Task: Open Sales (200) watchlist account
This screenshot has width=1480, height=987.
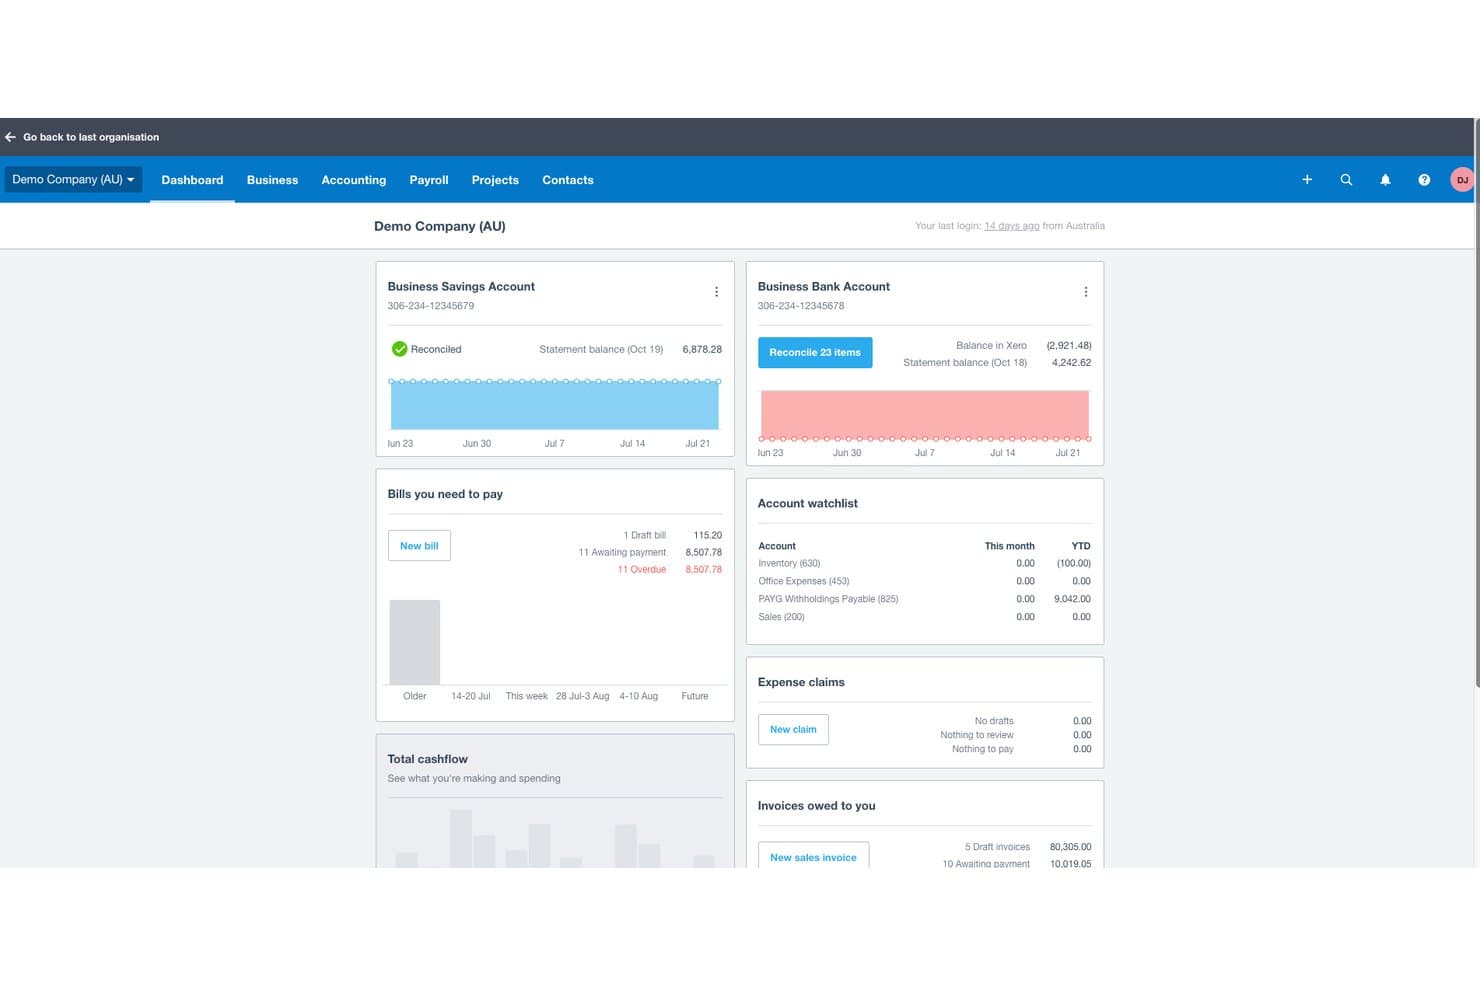Action: pyautogui.click(x=781, y=617)
